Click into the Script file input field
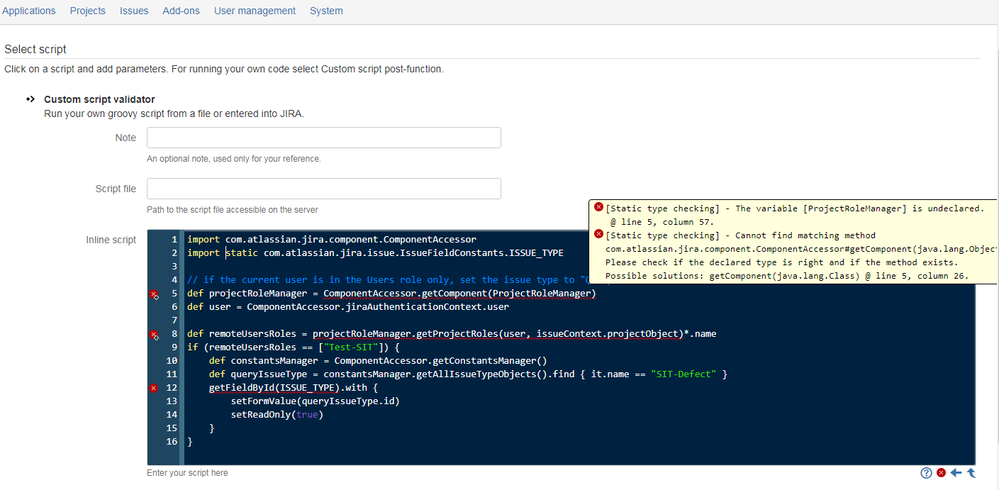The image size is (999, 490). click(x=324, y=189)
